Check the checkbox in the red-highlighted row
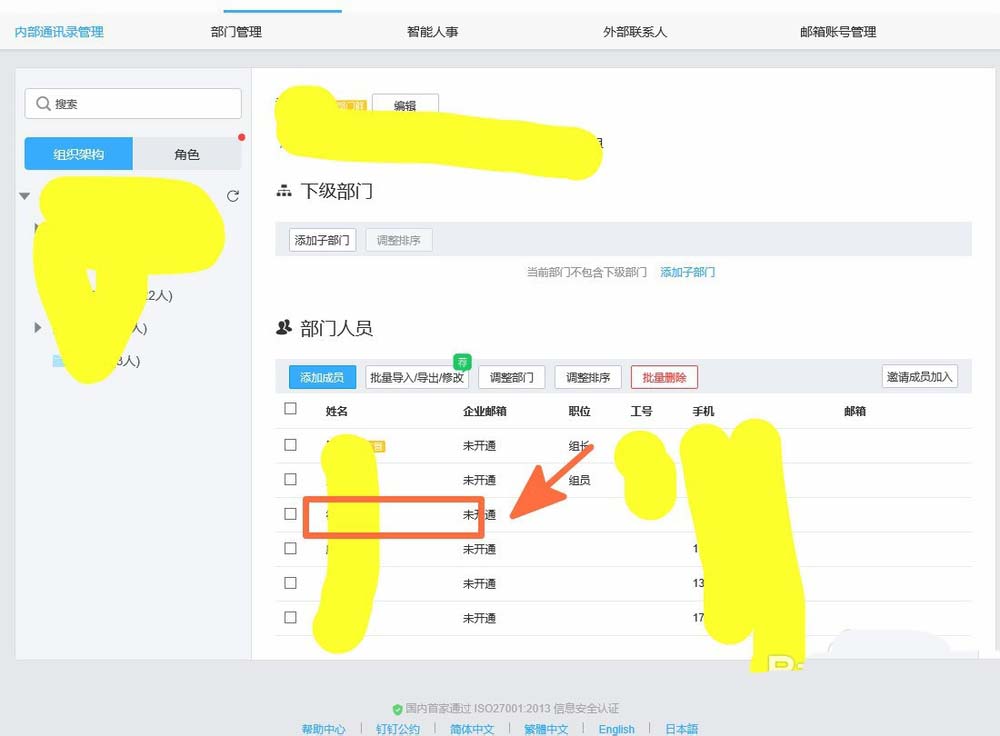The width and height of the screenshot is (1000, 736). click(290, 514)
